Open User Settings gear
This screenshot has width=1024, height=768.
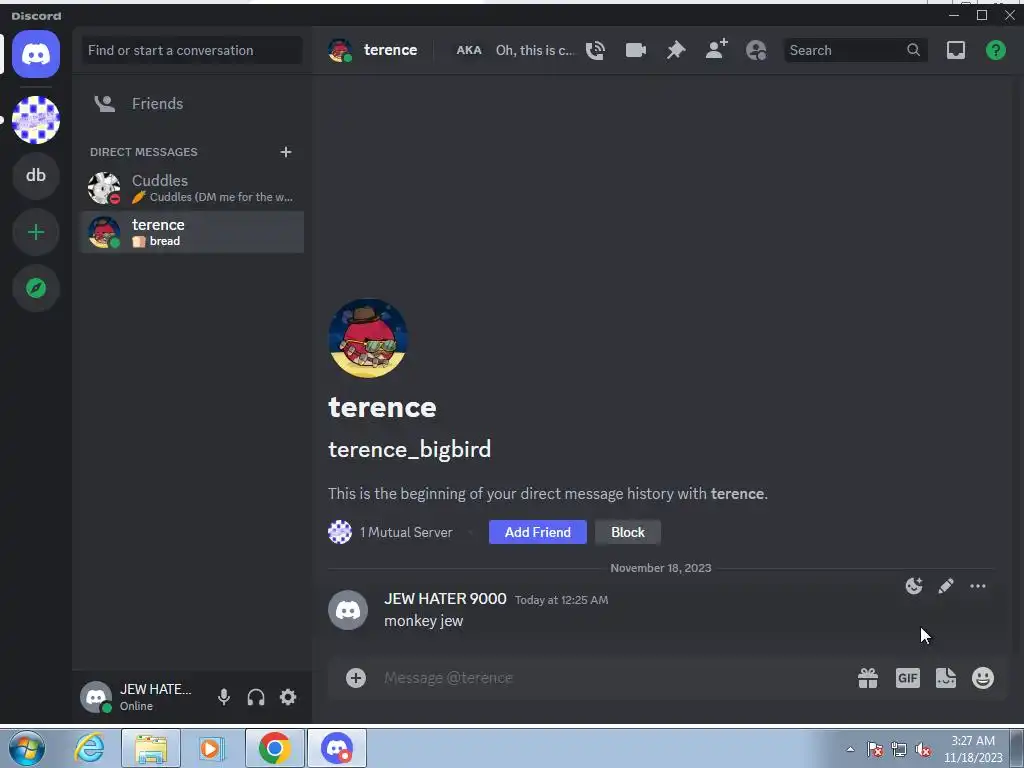click(288, 697)
